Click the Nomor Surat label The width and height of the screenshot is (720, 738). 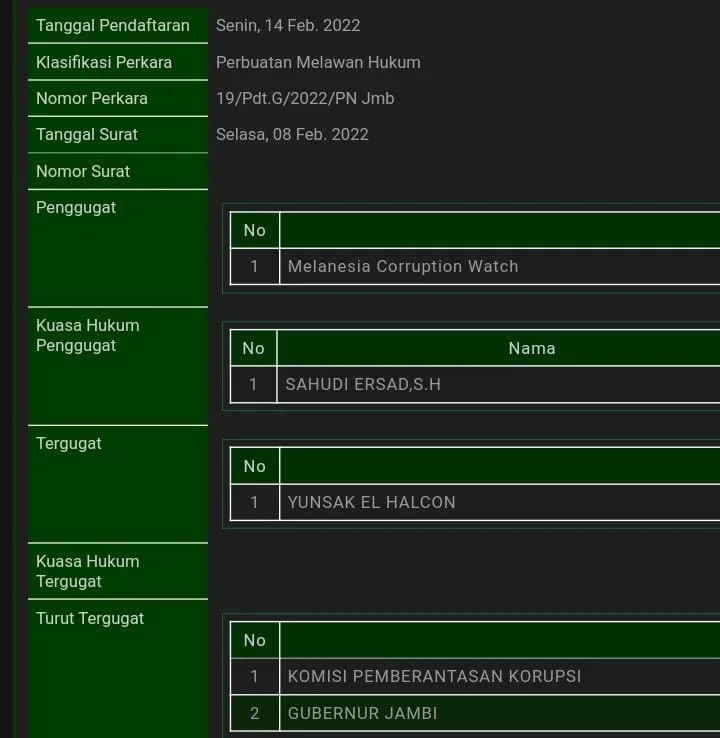(83, 171)
